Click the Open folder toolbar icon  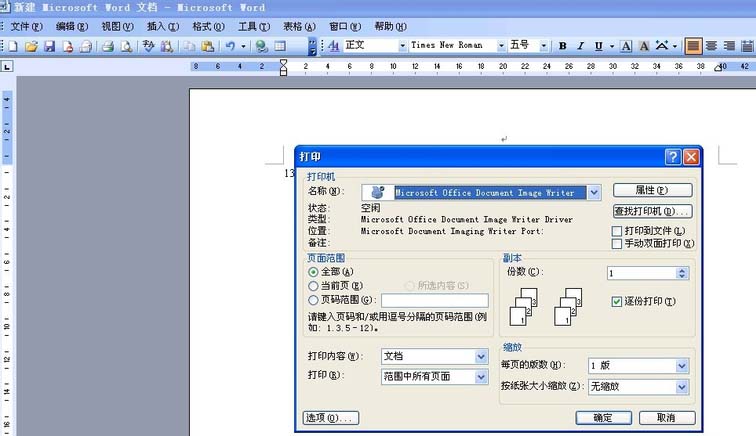click(x=31, y=46)
